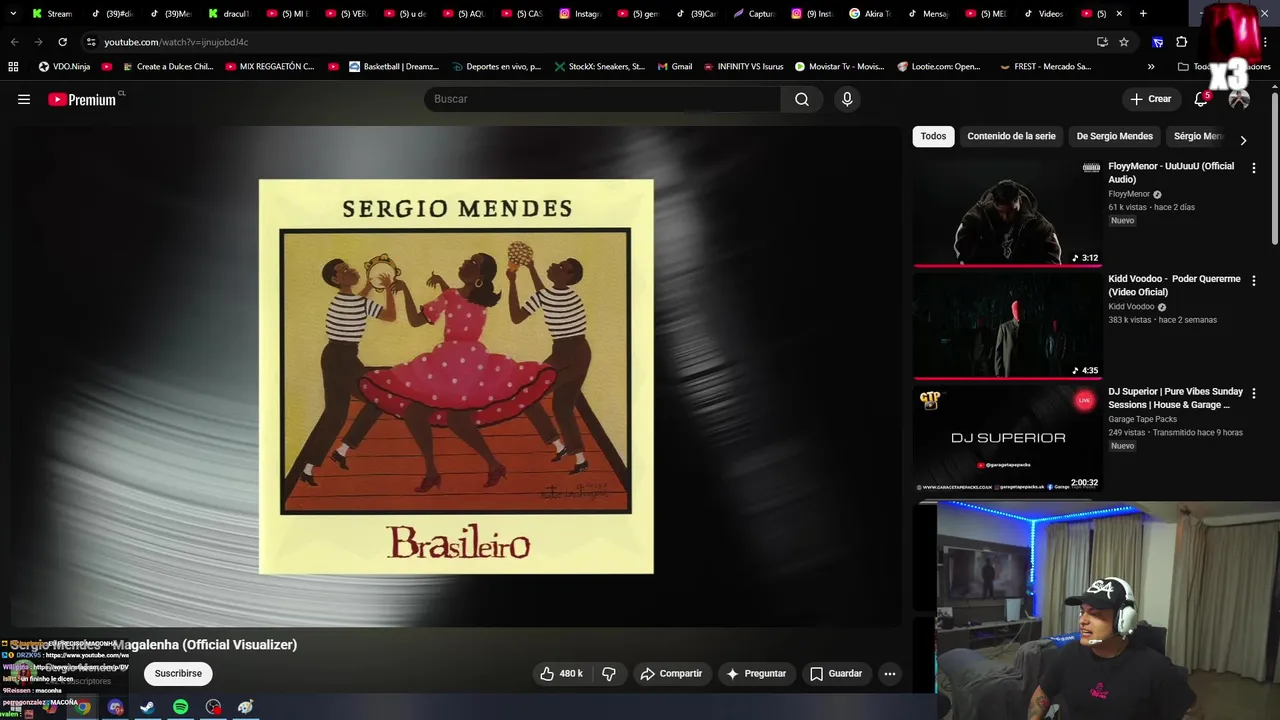The width and height of the screenshot is (1280, 720).
Task: Open FREST - Mercado Sa... bookmark
Action: pyautogui.click(x=1045, y=67)
